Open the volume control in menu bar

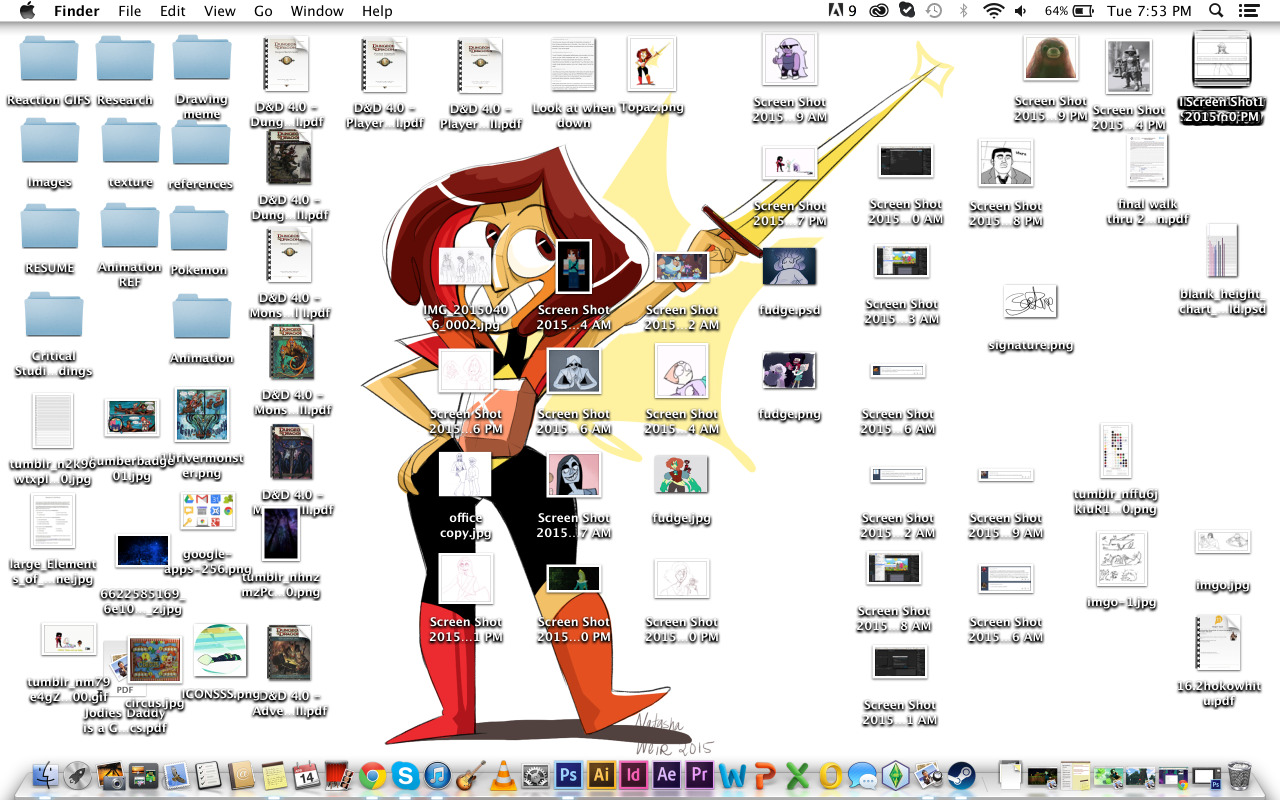[1021, 11]
